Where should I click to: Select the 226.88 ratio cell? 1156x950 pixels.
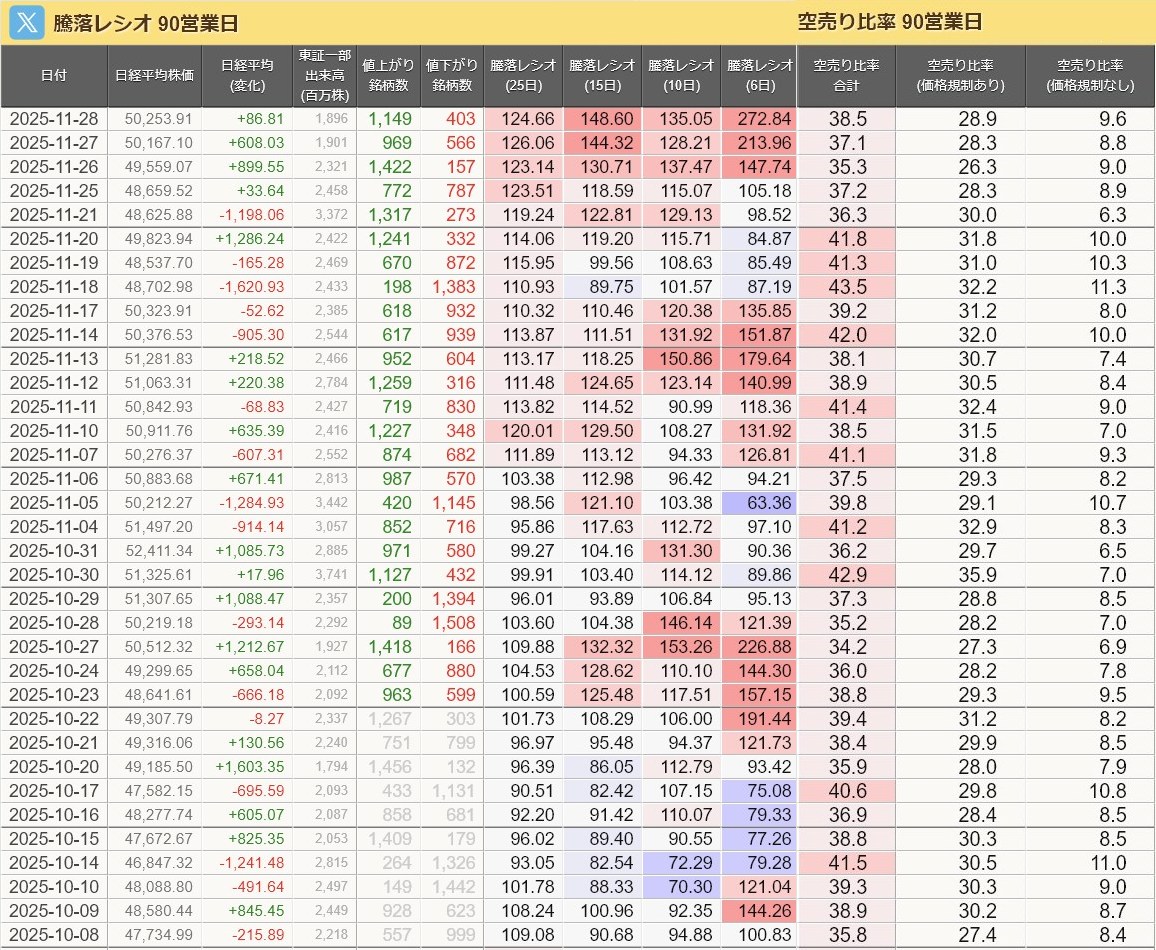(759, 647)
